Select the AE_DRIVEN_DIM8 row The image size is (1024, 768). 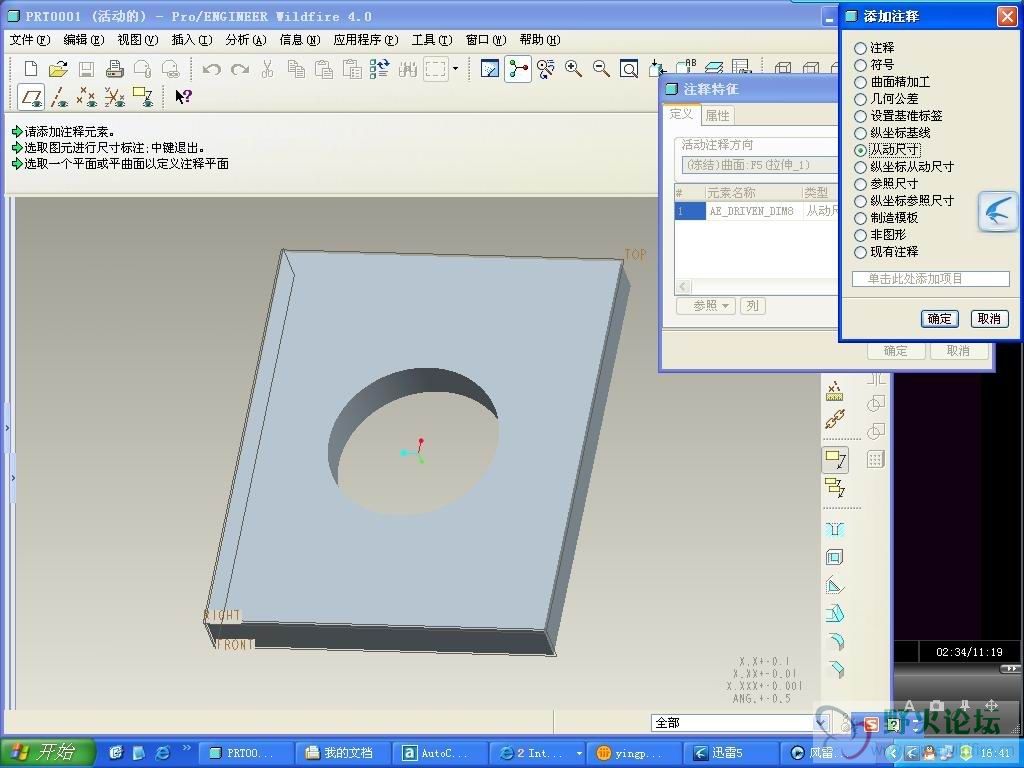coord(757,211)
